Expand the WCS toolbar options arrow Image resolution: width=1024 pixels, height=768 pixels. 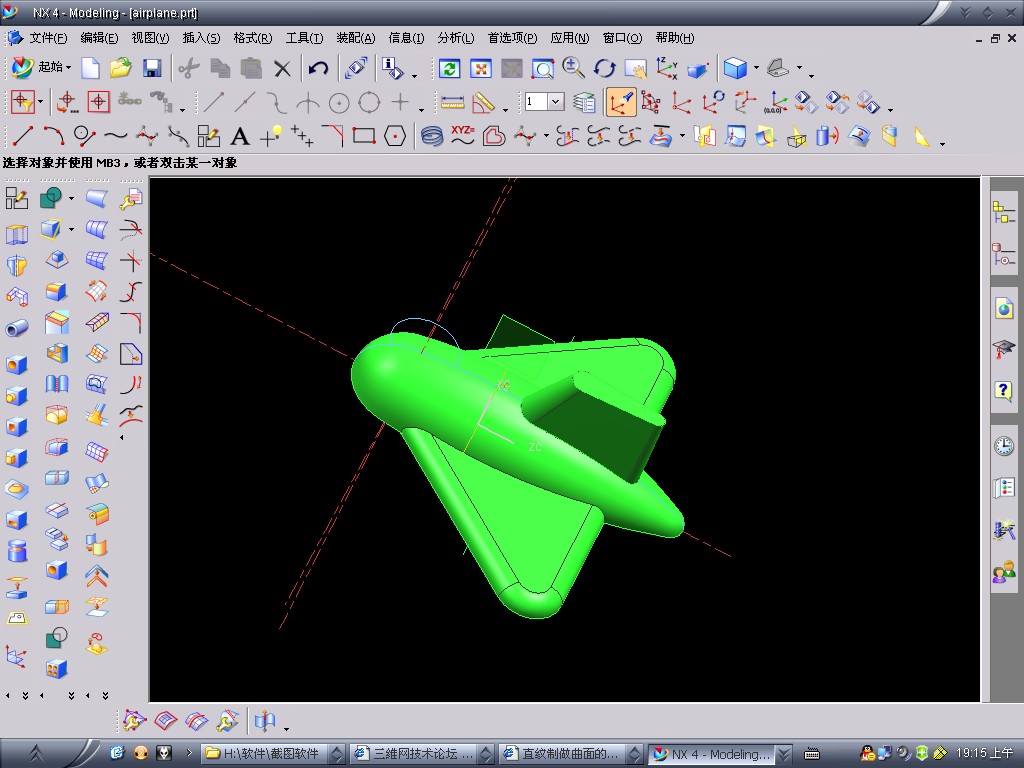pos(889,109)
